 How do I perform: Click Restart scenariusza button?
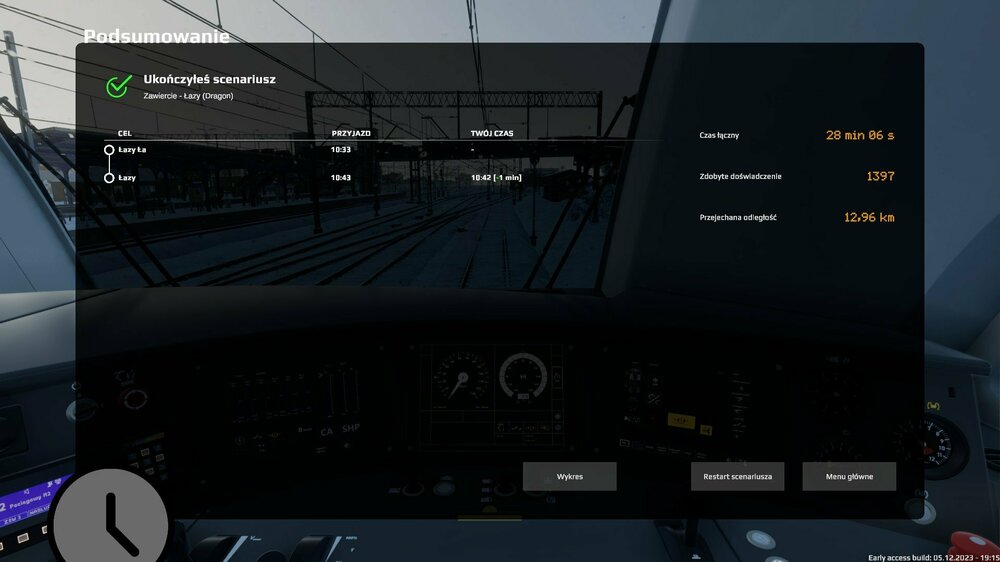(737, 477)
